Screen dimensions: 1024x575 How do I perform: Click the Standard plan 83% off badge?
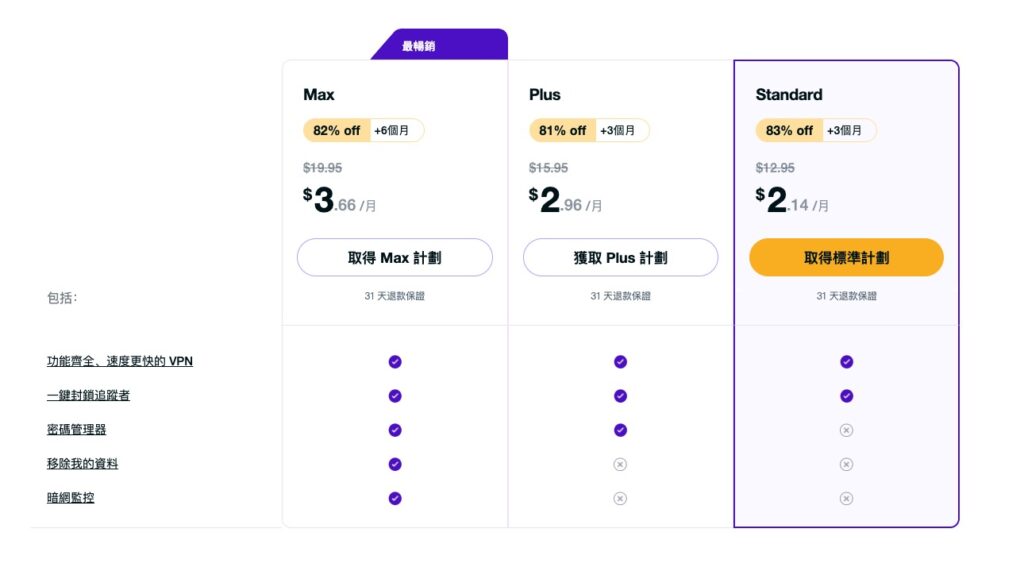click(x=789, y=130)
